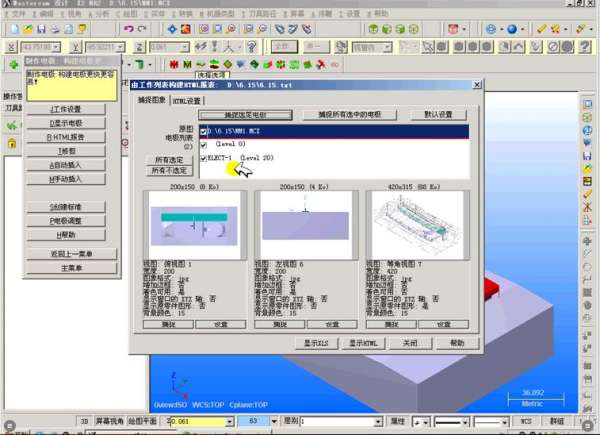
Task: Click the blue globe view icon
Action: pyautogui.click(x=491, y=29)
